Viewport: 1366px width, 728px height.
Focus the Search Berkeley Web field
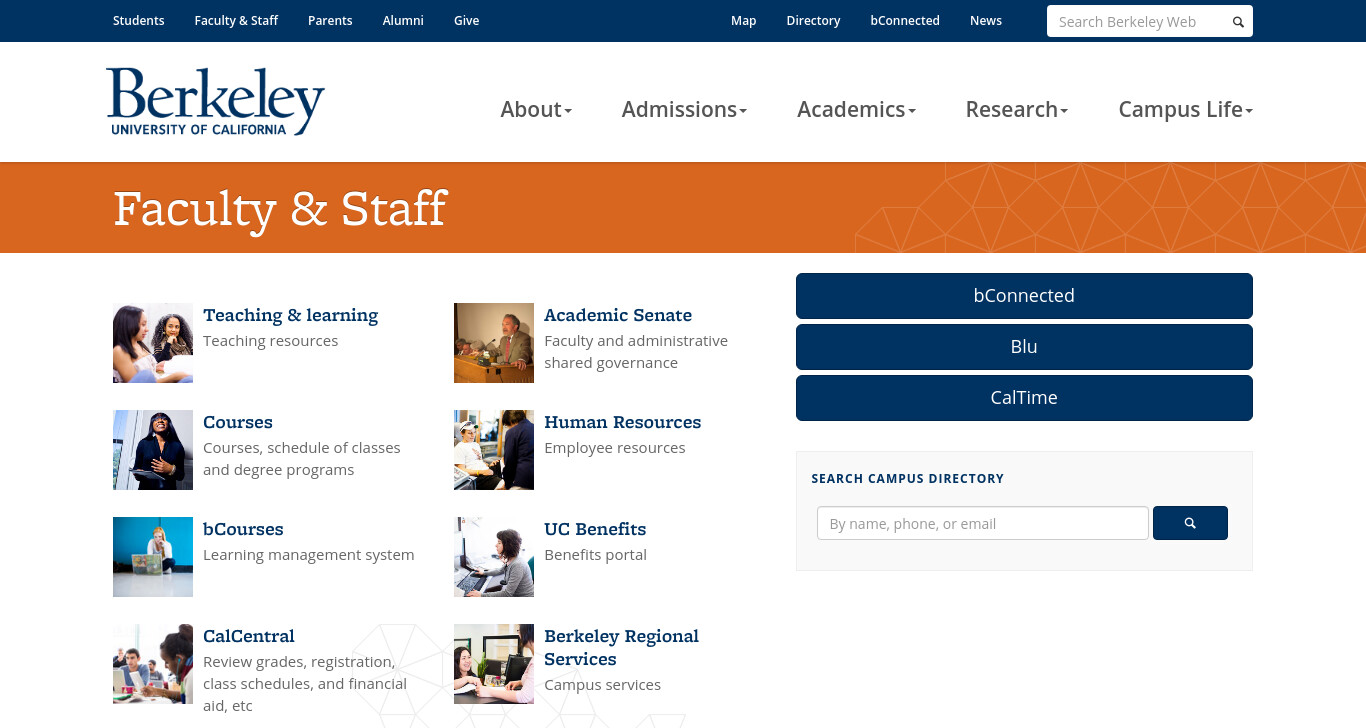click(x=1138, y=22)
